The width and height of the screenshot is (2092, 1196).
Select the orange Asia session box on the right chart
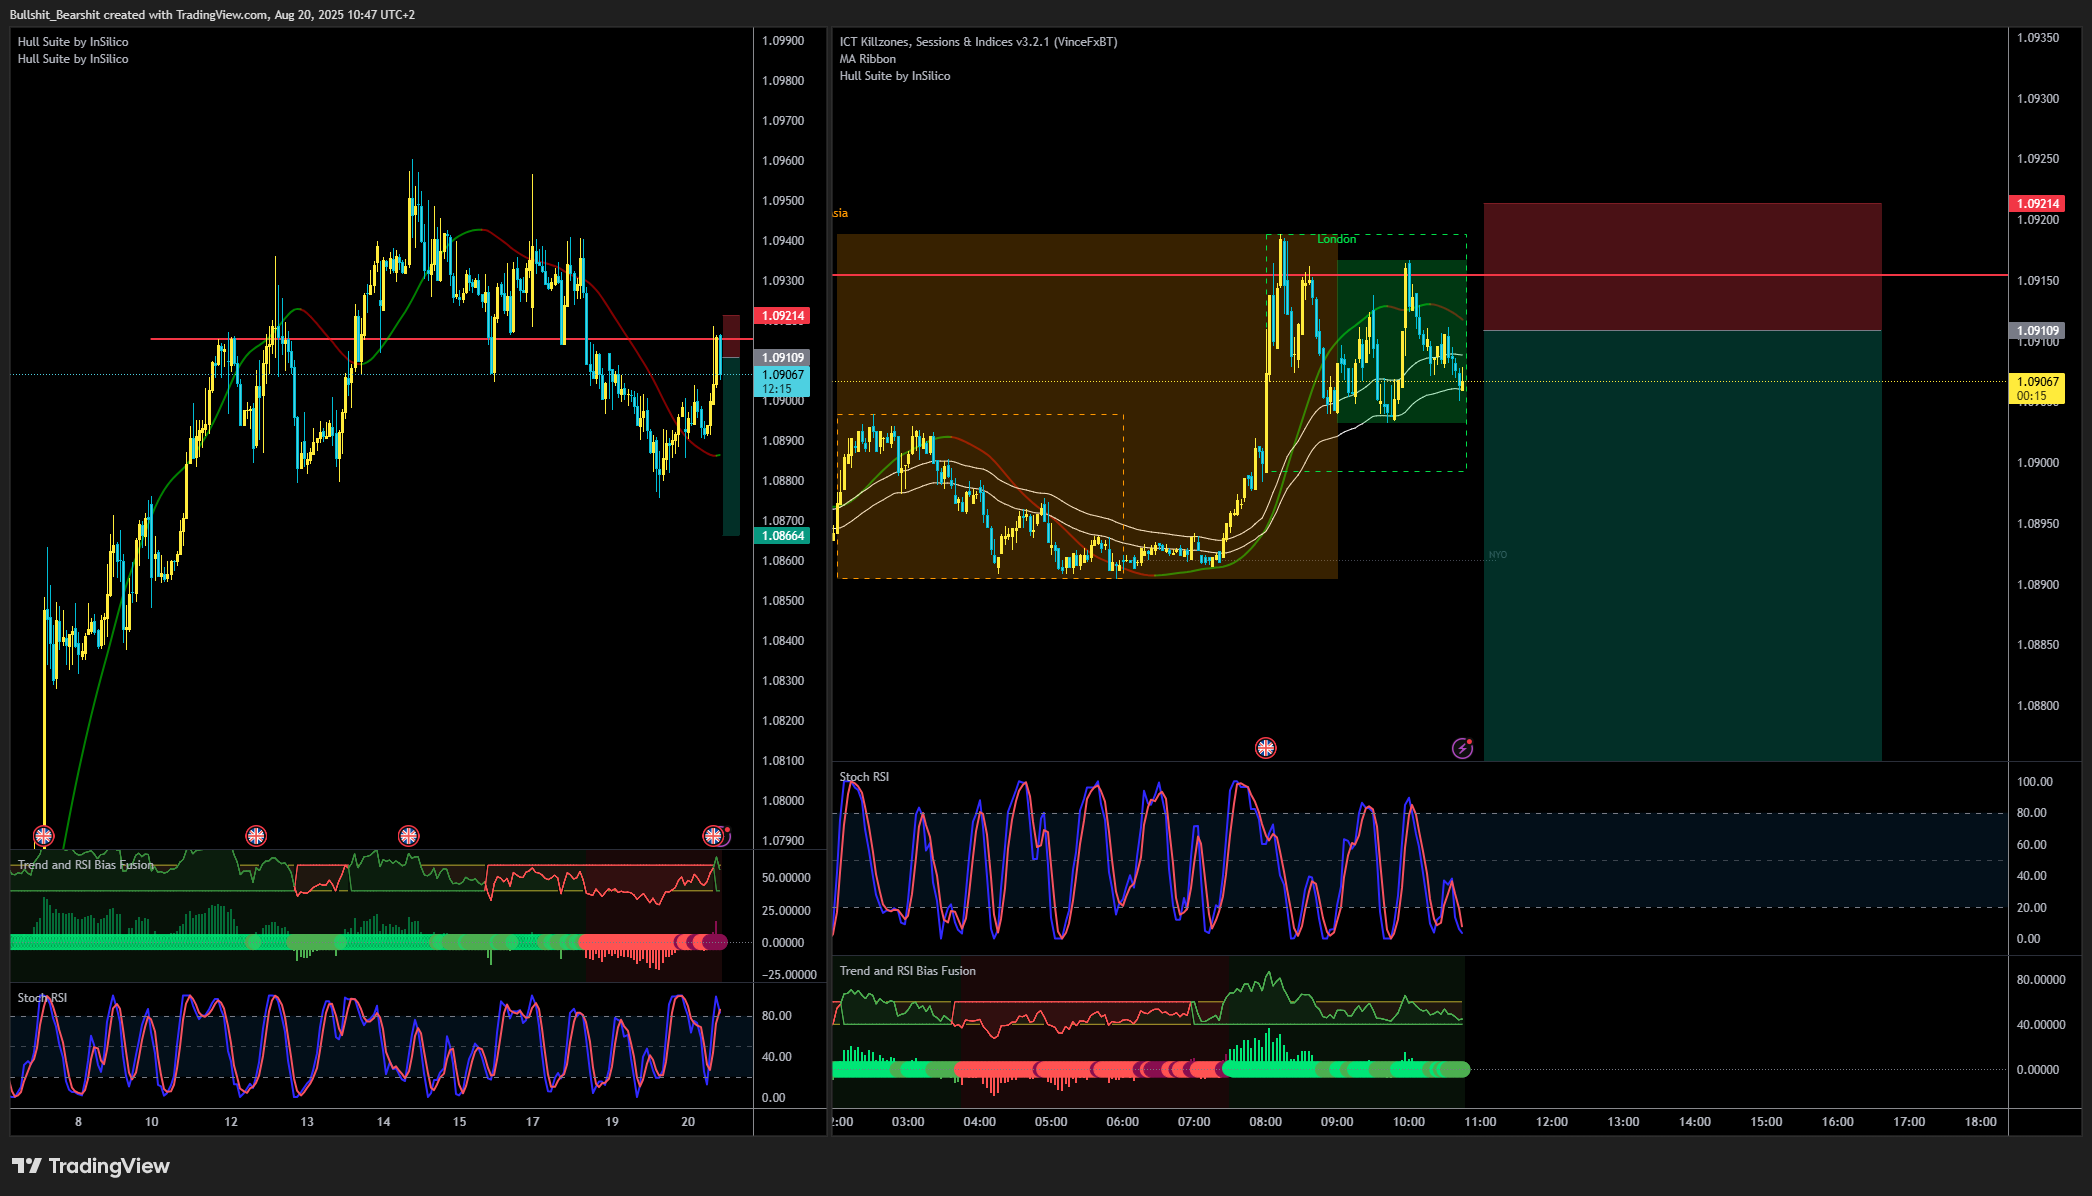(x=1086, y=406)
